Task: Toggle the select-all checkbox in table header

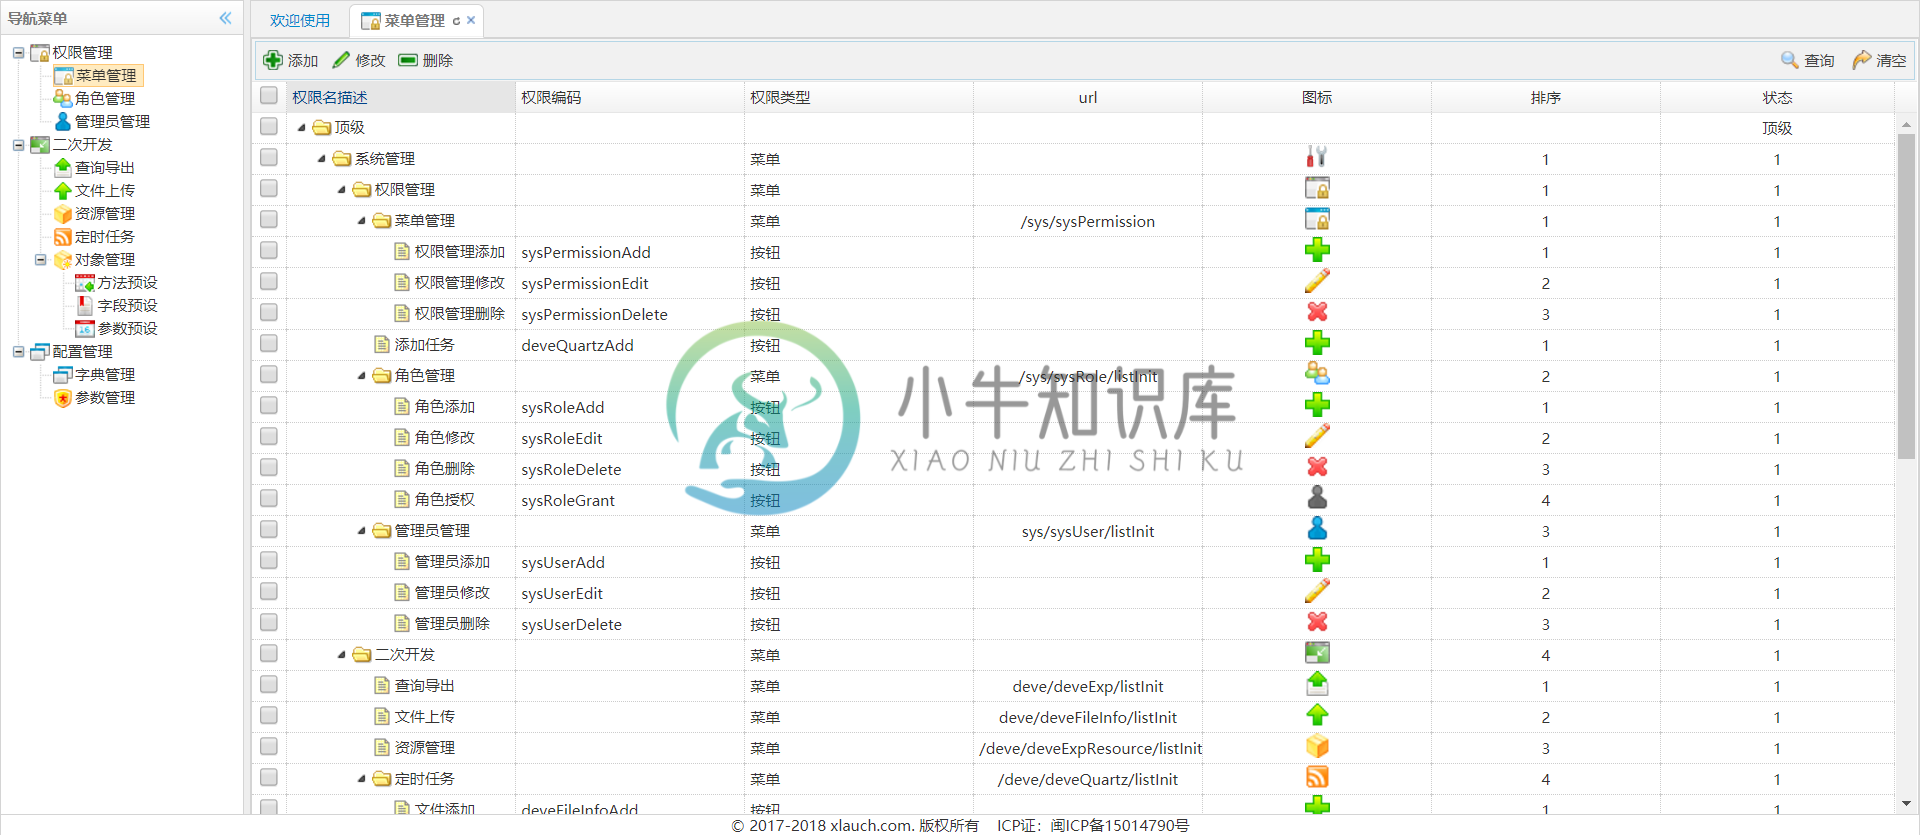Action: [x=269, y=96]
